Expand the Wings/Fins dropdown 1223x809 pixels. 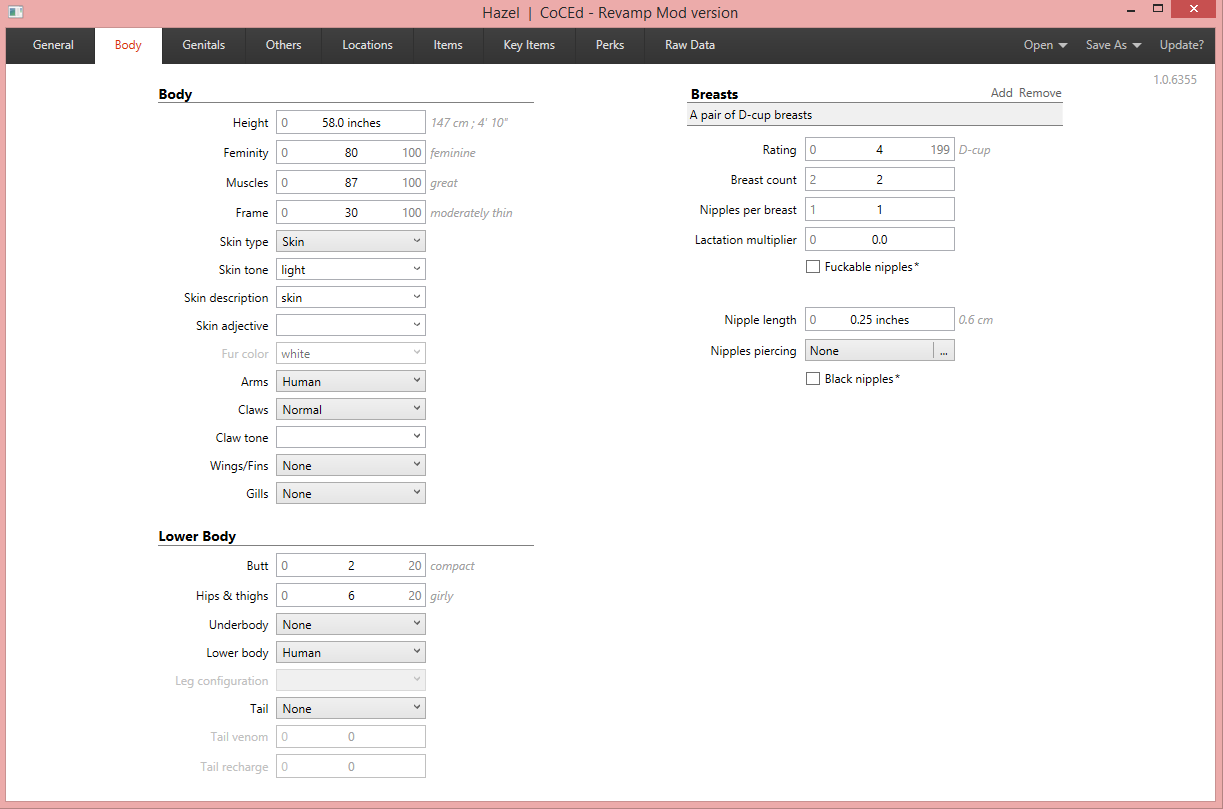(350, 465)
